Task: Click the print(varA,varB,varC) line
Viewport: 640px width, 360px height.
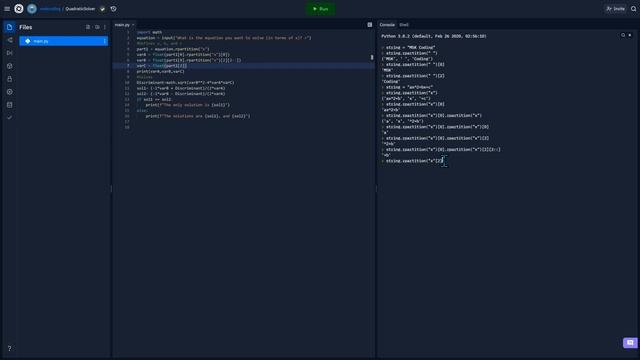Action: pos(160,71)
